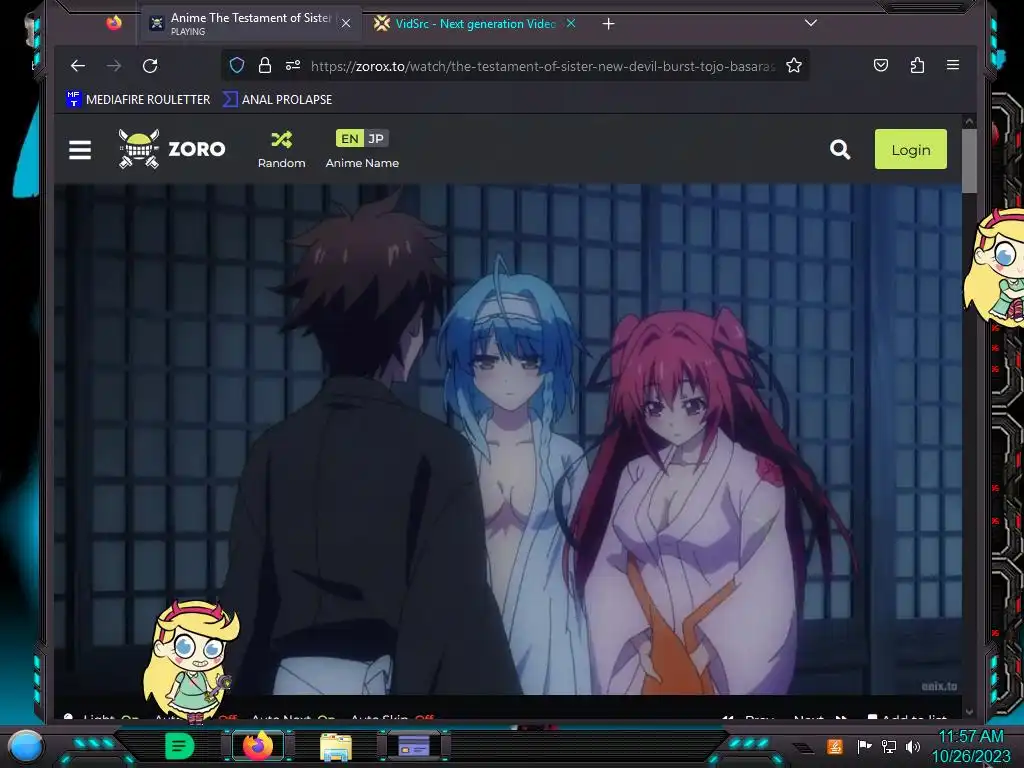The width and height of the screenshot is (1024, 768).
Task: Reload the current page
Action: point(150,65)
